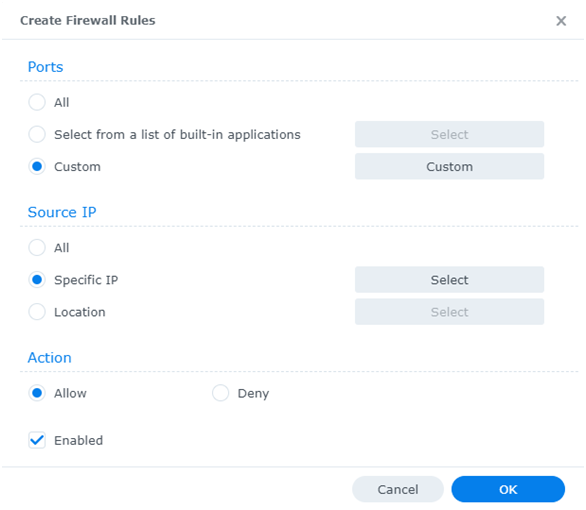Click the Select button for built-in applications
Image resolution: width=586 pixels, height=510 pixels.
[x=449, y=134]
